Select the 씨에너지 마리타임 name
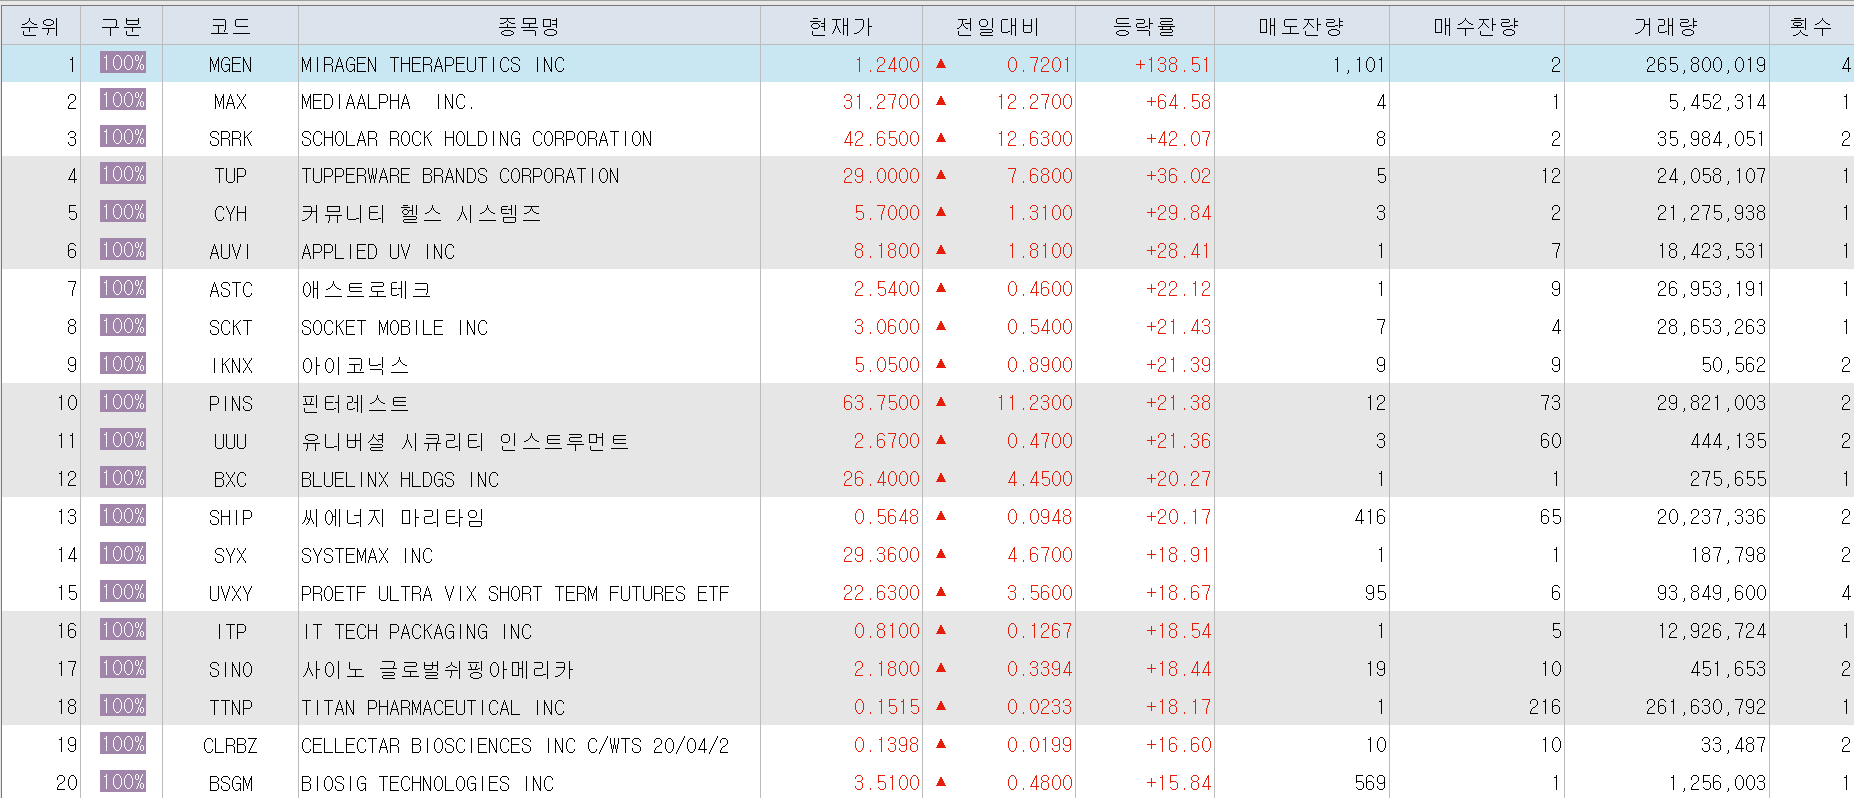This screenshot has height=798, width=1854. 393,518
